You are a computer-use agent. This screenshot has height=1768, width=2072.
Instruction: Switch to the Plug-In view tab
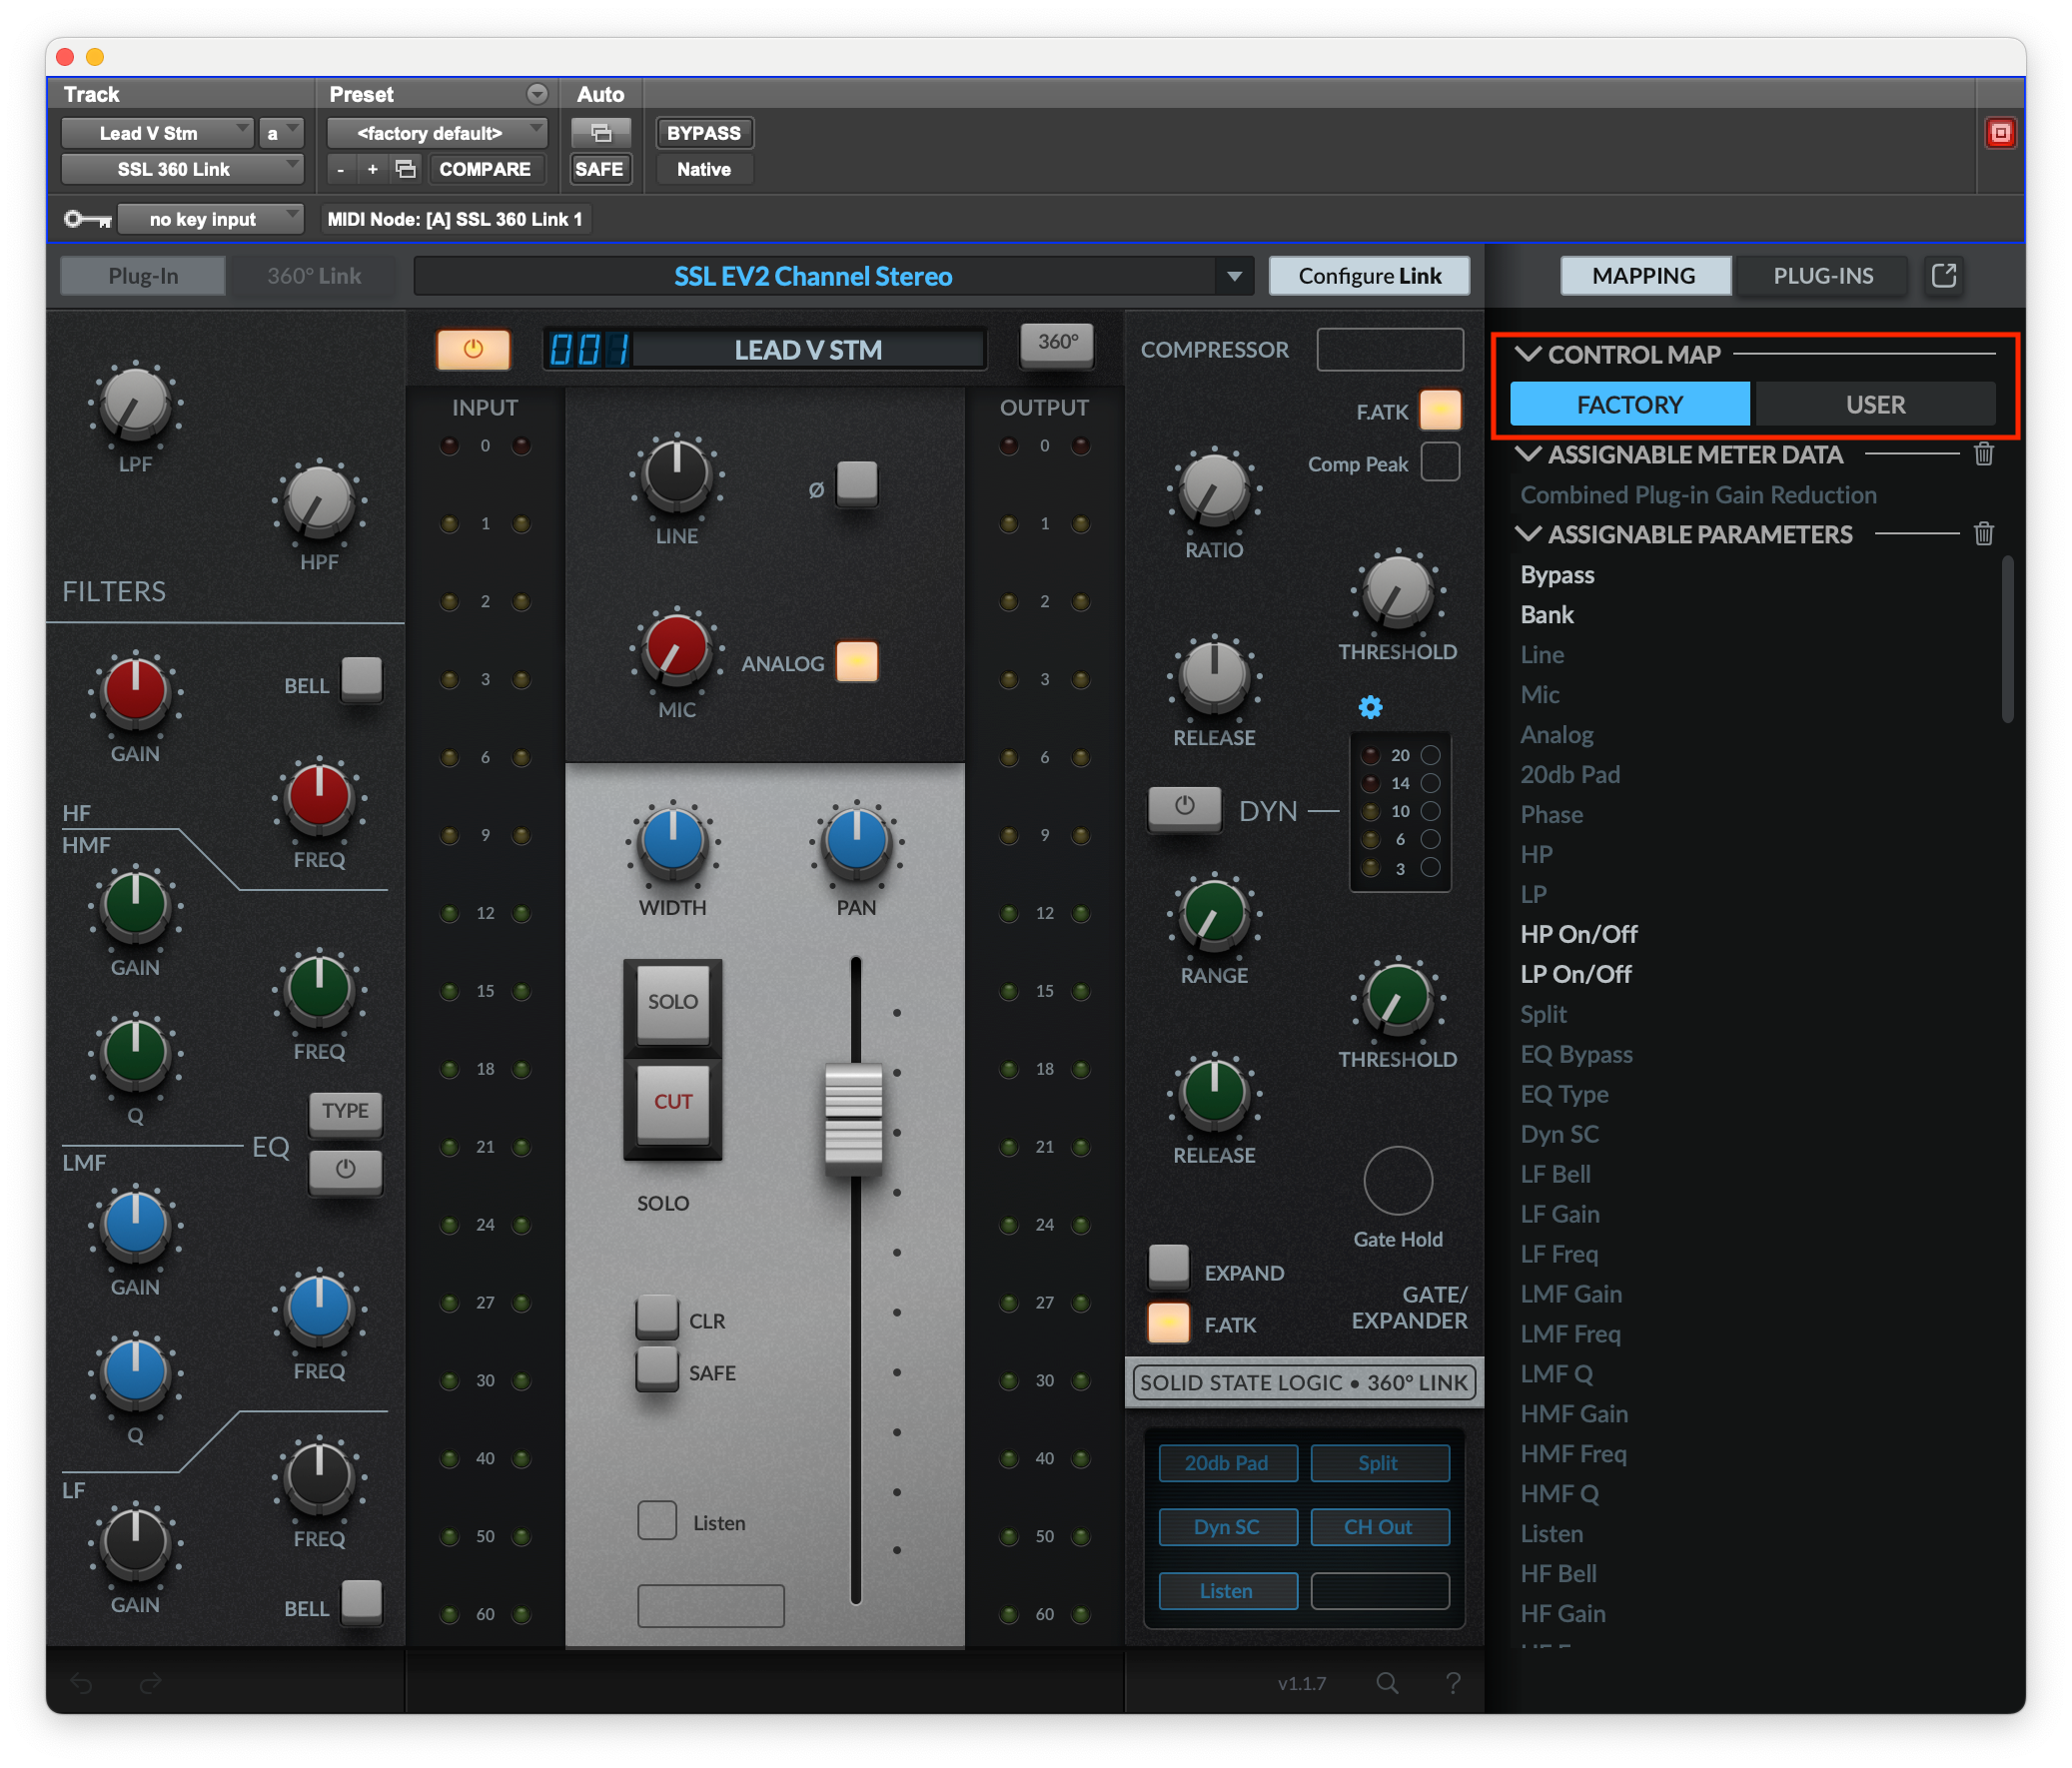(x=143, y=276)
